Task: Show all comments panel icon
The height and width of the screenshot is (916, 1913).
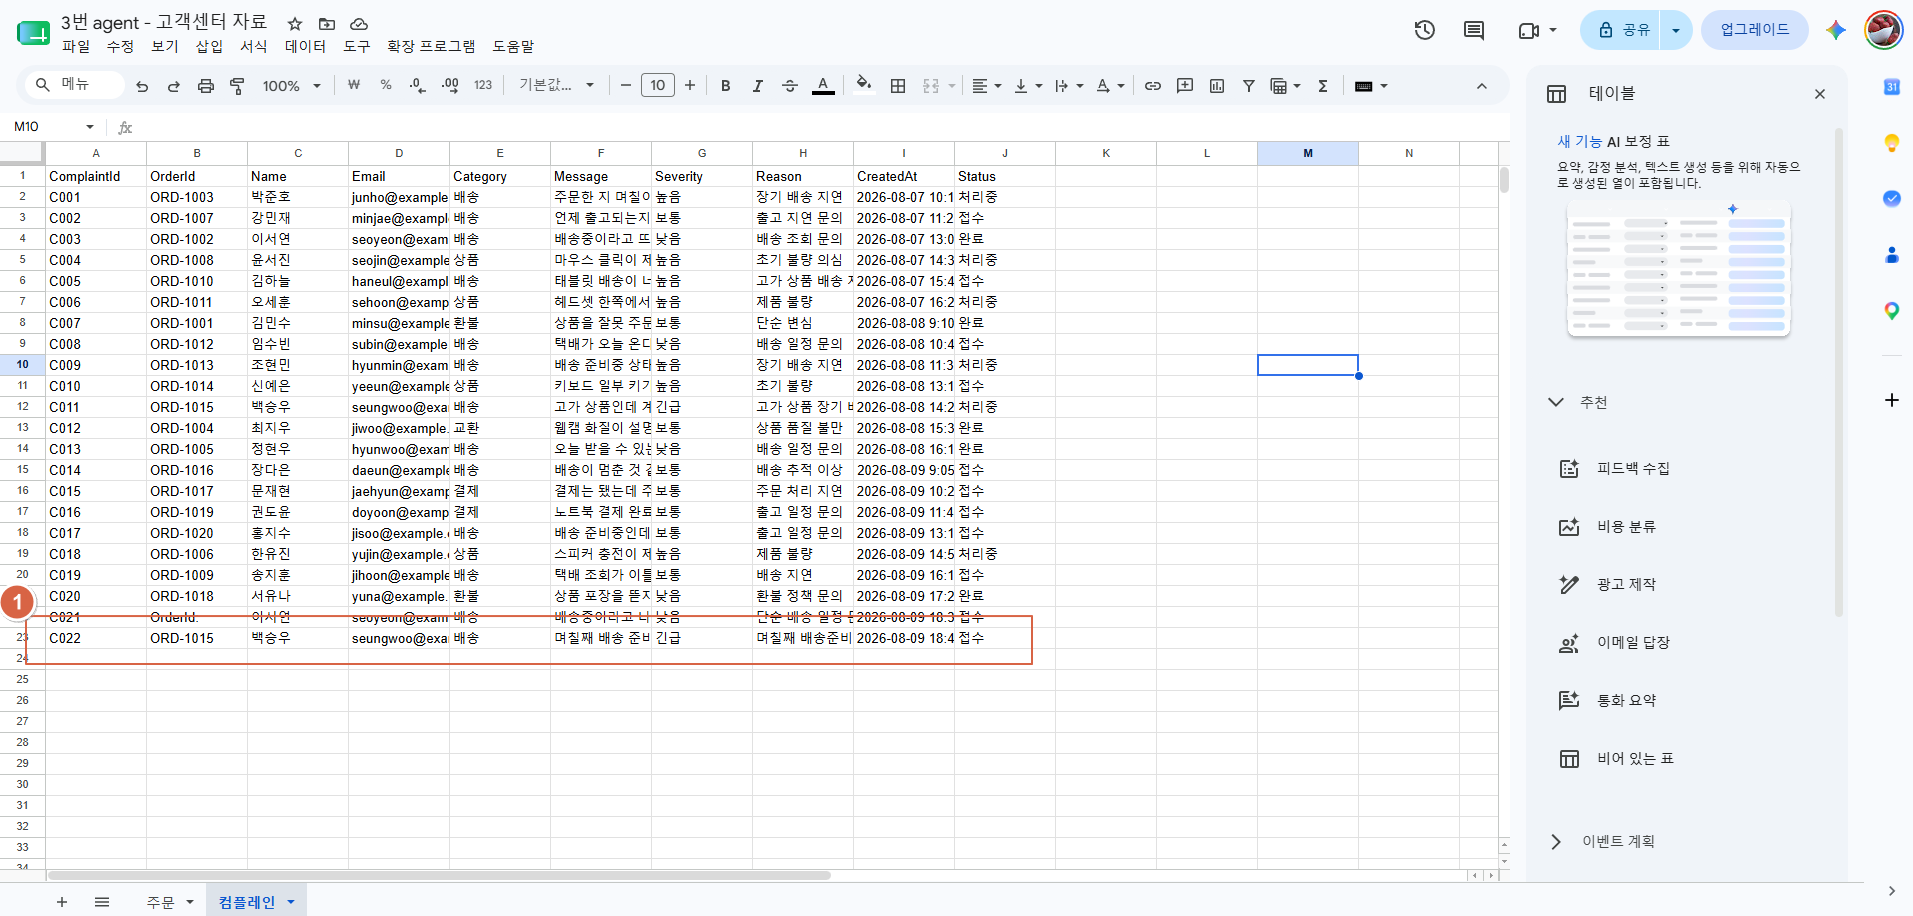Action: (x=1474, y=30)
